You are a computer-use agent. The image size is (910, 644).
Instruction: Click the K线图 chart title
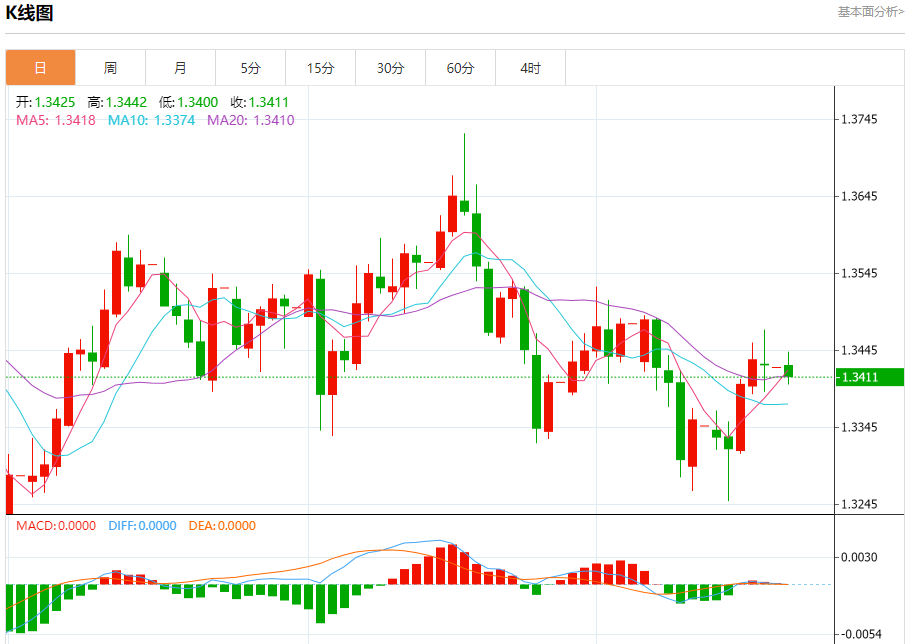click(x=29, y=13)
